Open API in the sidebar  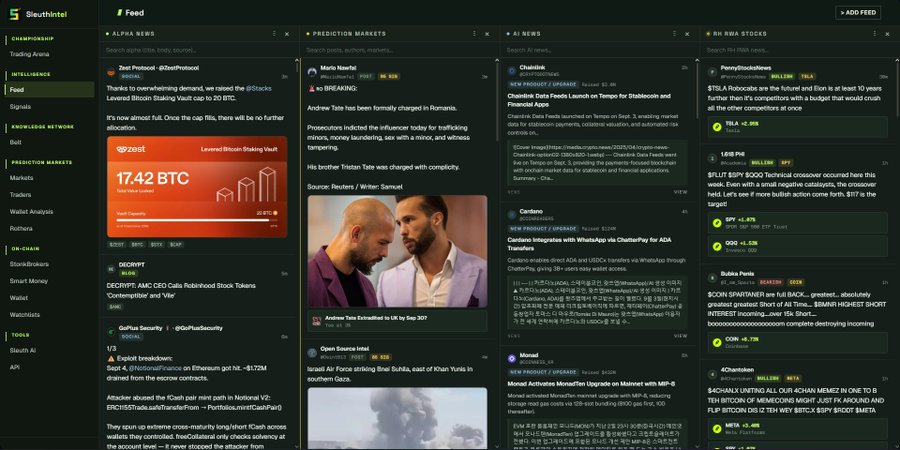[14, 367]
